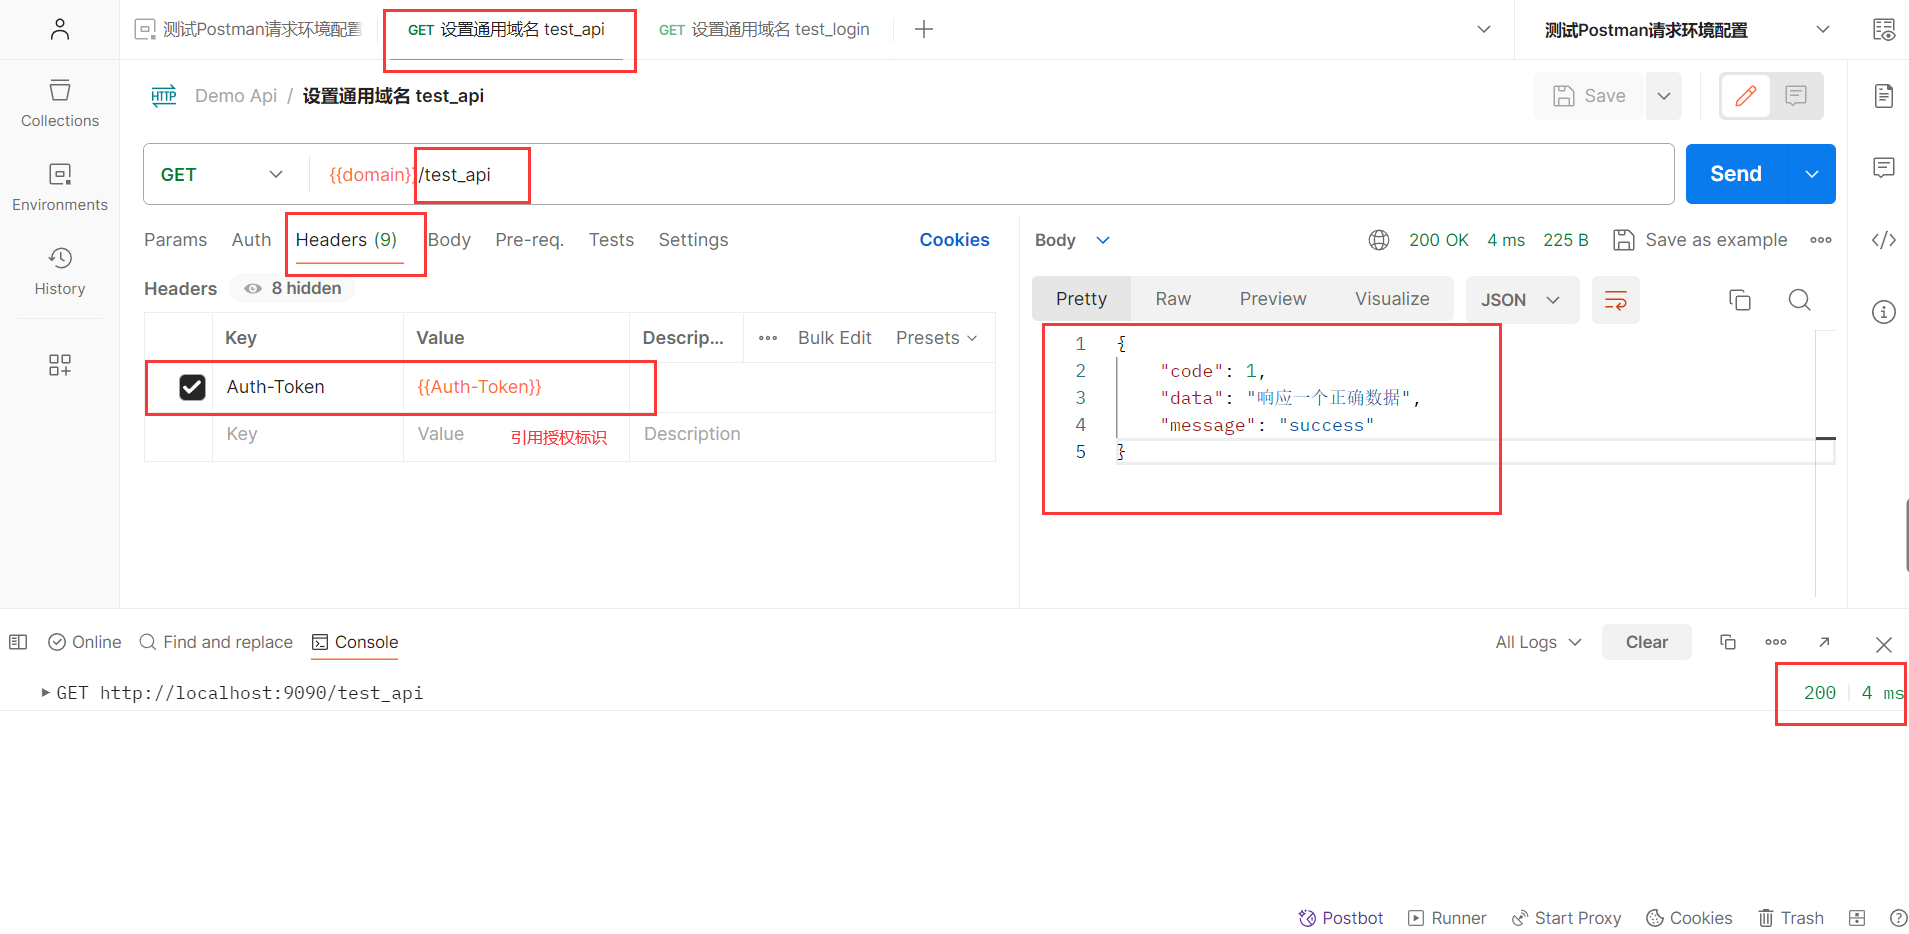1909x934 pixels.
Task: Open console more-options ellipsis
Action: 1776,642
